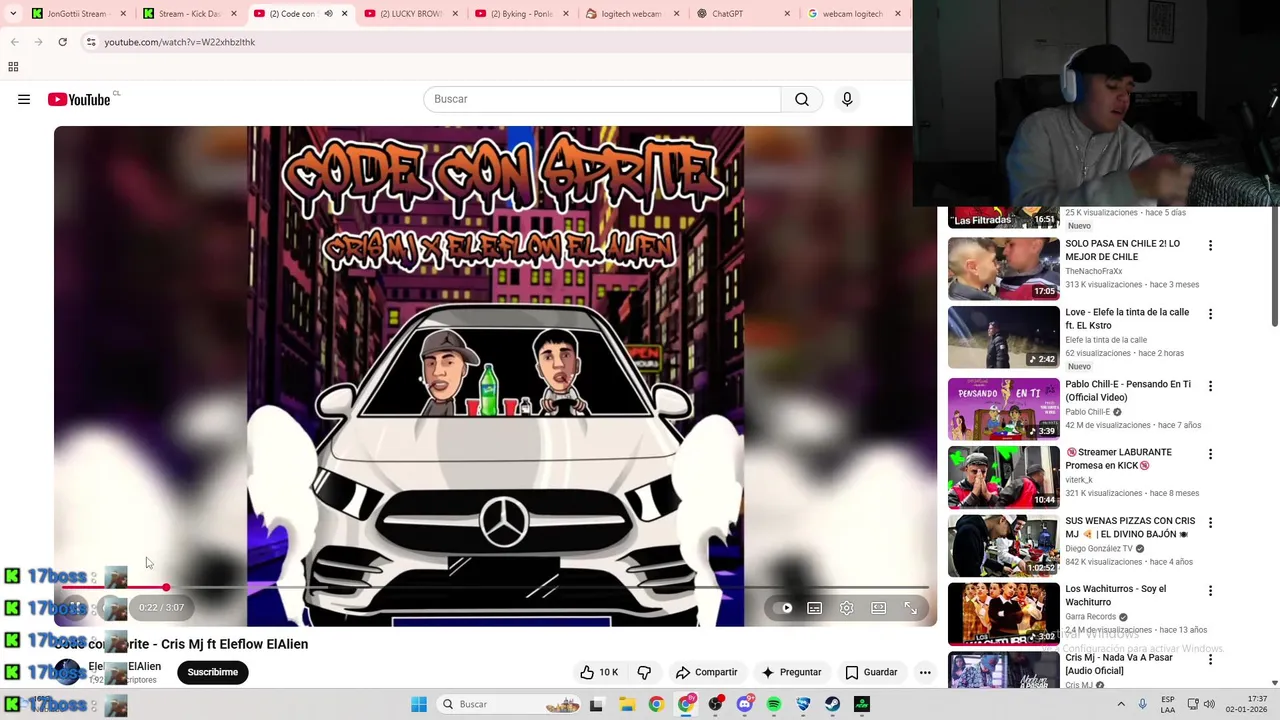Open options for Pablo Chill-E video
Screen dimensions: 1280x720
1210,386
